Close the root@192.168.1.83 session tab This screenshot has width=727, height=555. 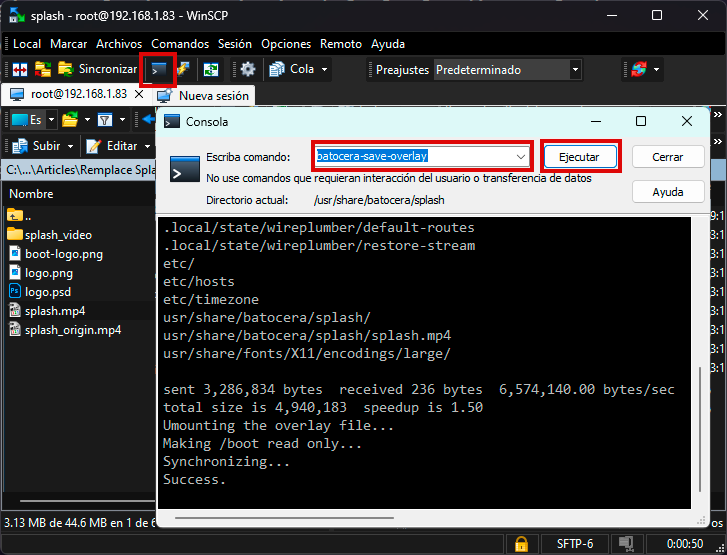(x=139, y=94)
